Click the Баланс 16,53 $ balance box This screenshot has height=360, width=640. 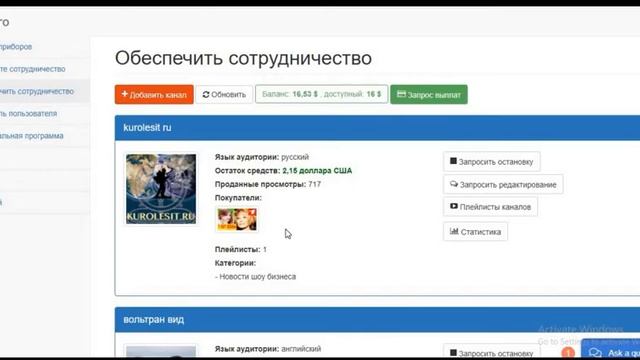(x=322, y=94)
